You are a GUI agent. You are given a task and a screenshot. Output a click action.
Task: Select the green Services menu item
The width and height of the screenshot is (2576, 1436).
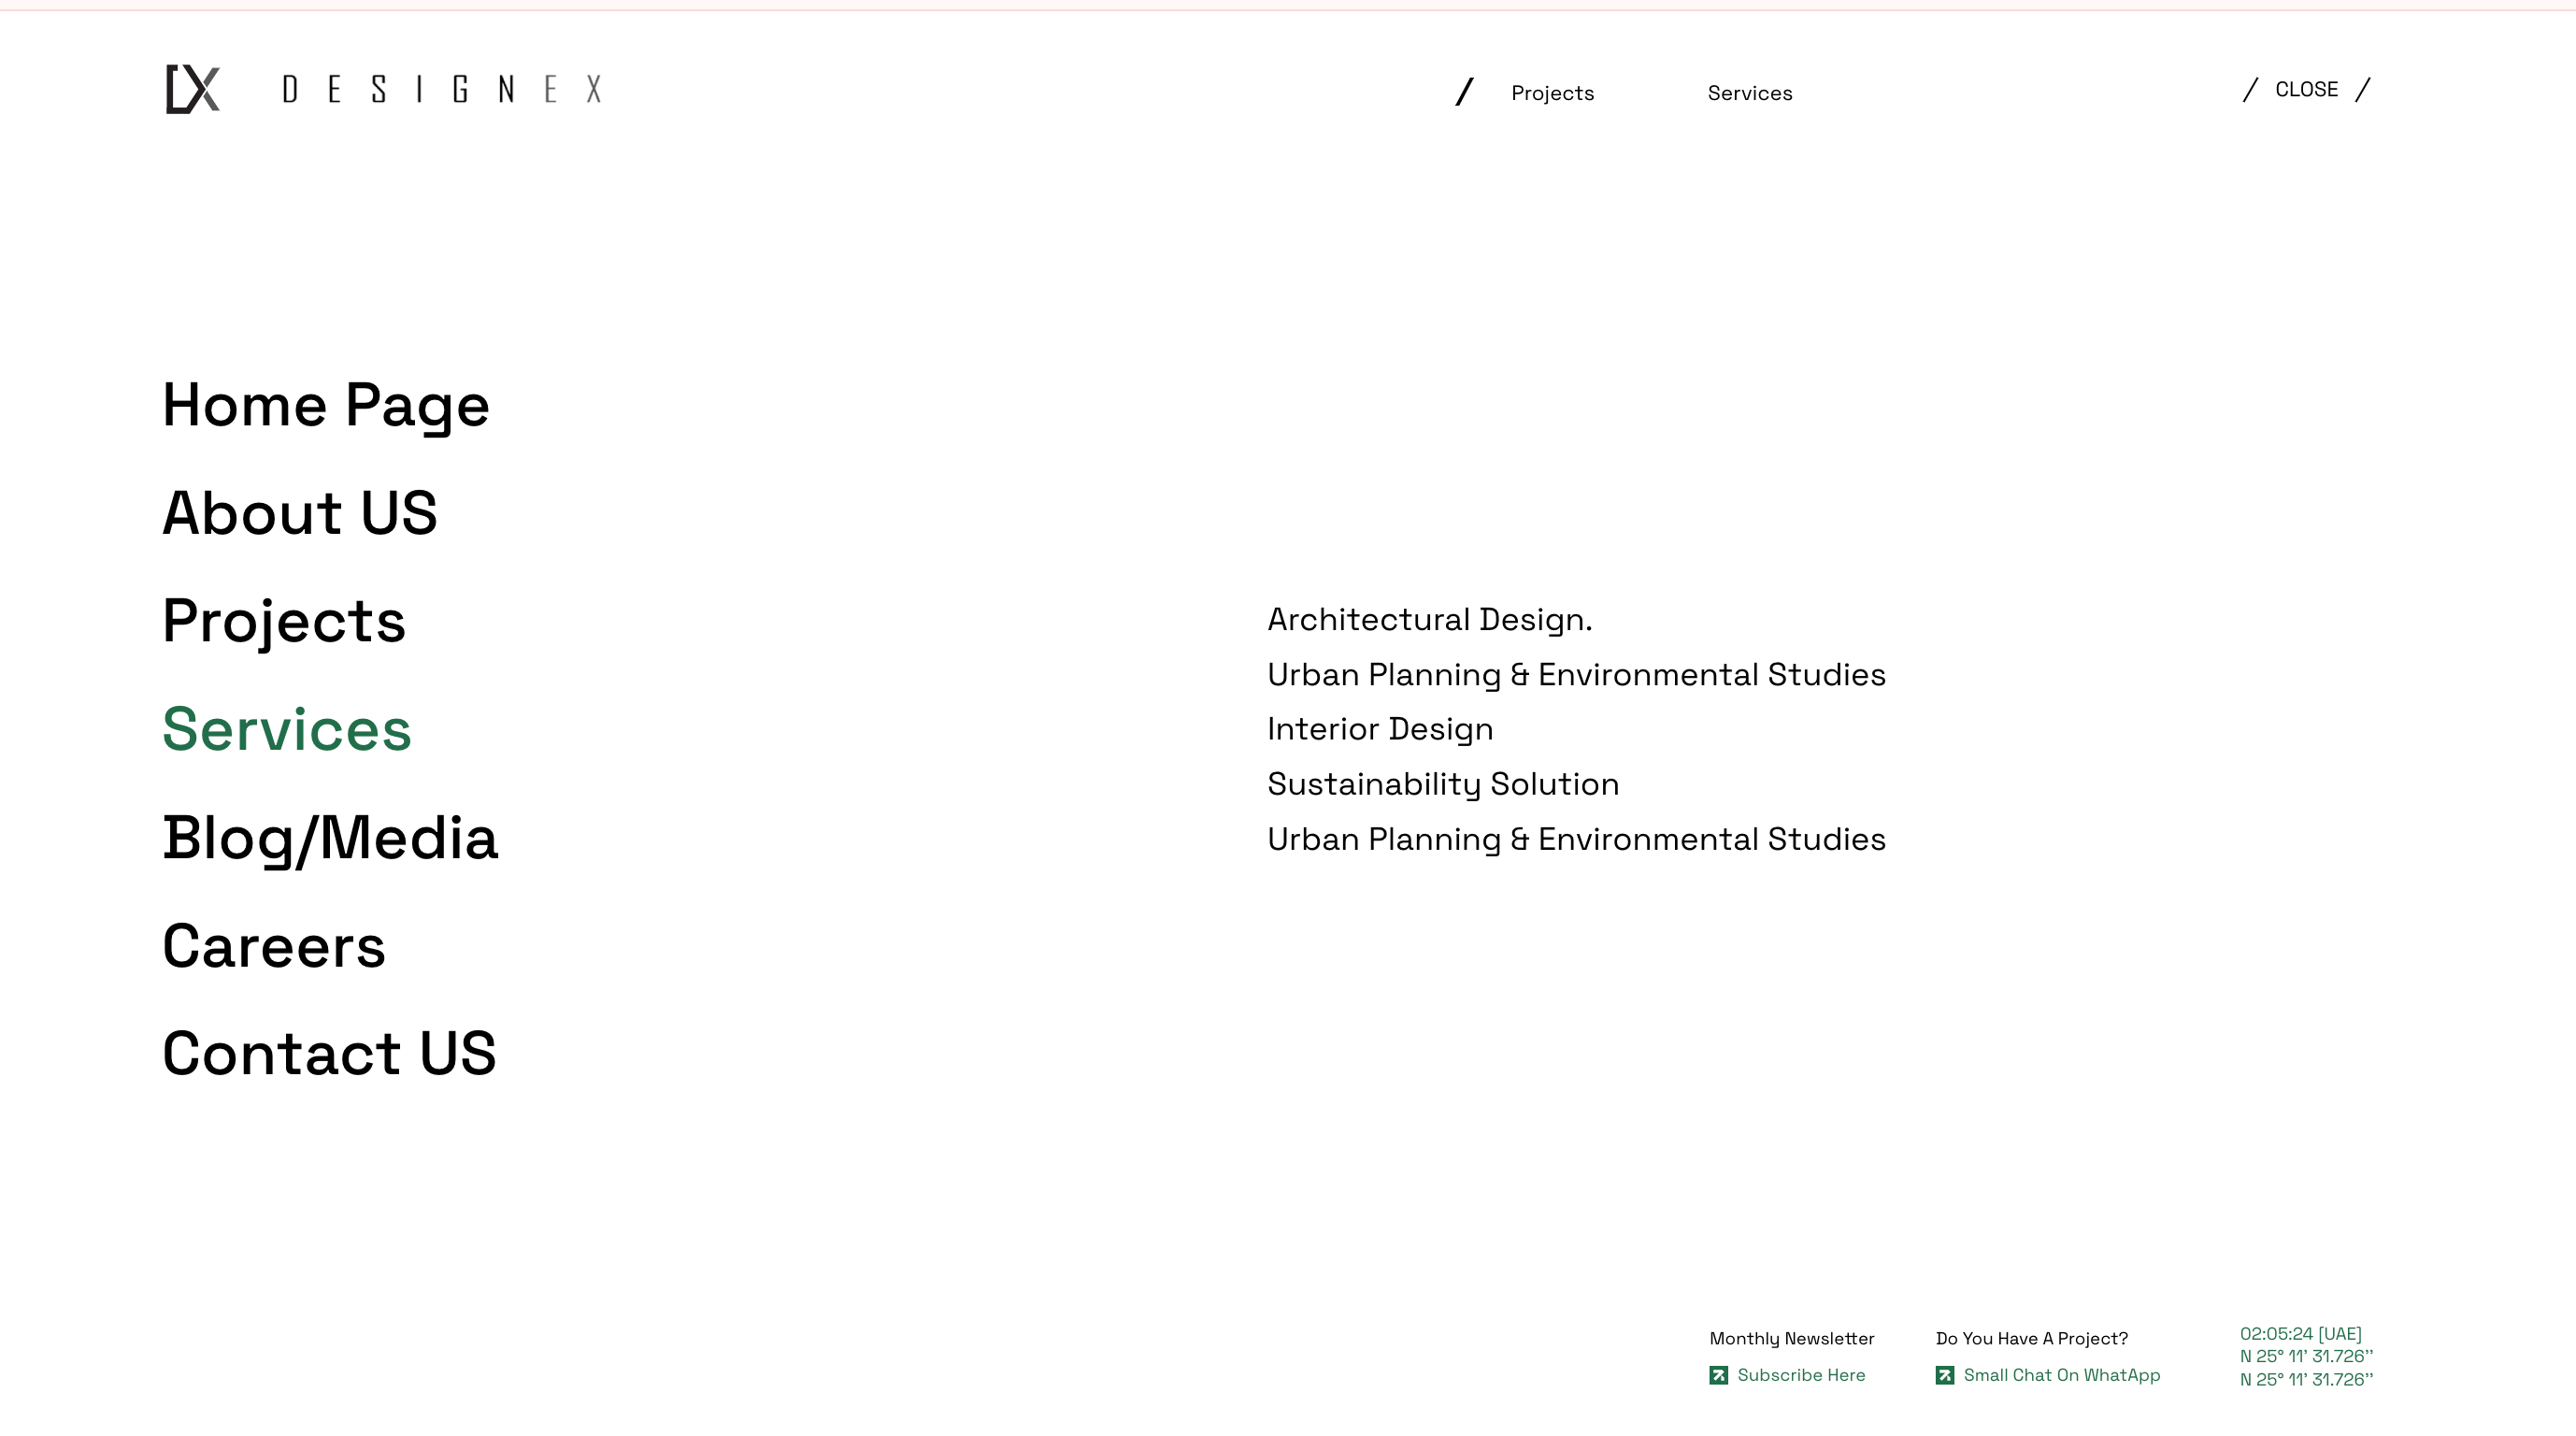[x=287, y=729]
